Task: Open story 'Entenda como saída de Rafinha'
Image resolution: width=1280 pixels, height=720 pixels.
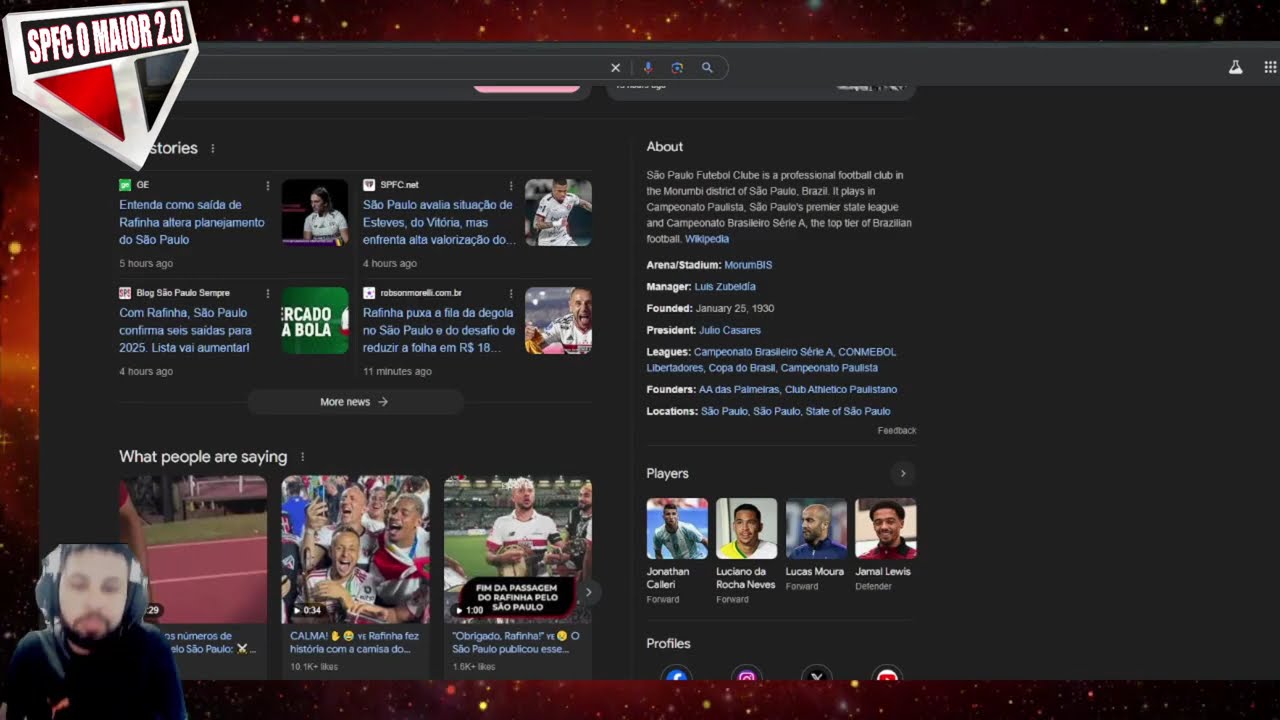Action: pyautogui.click(x=192, y=222)
